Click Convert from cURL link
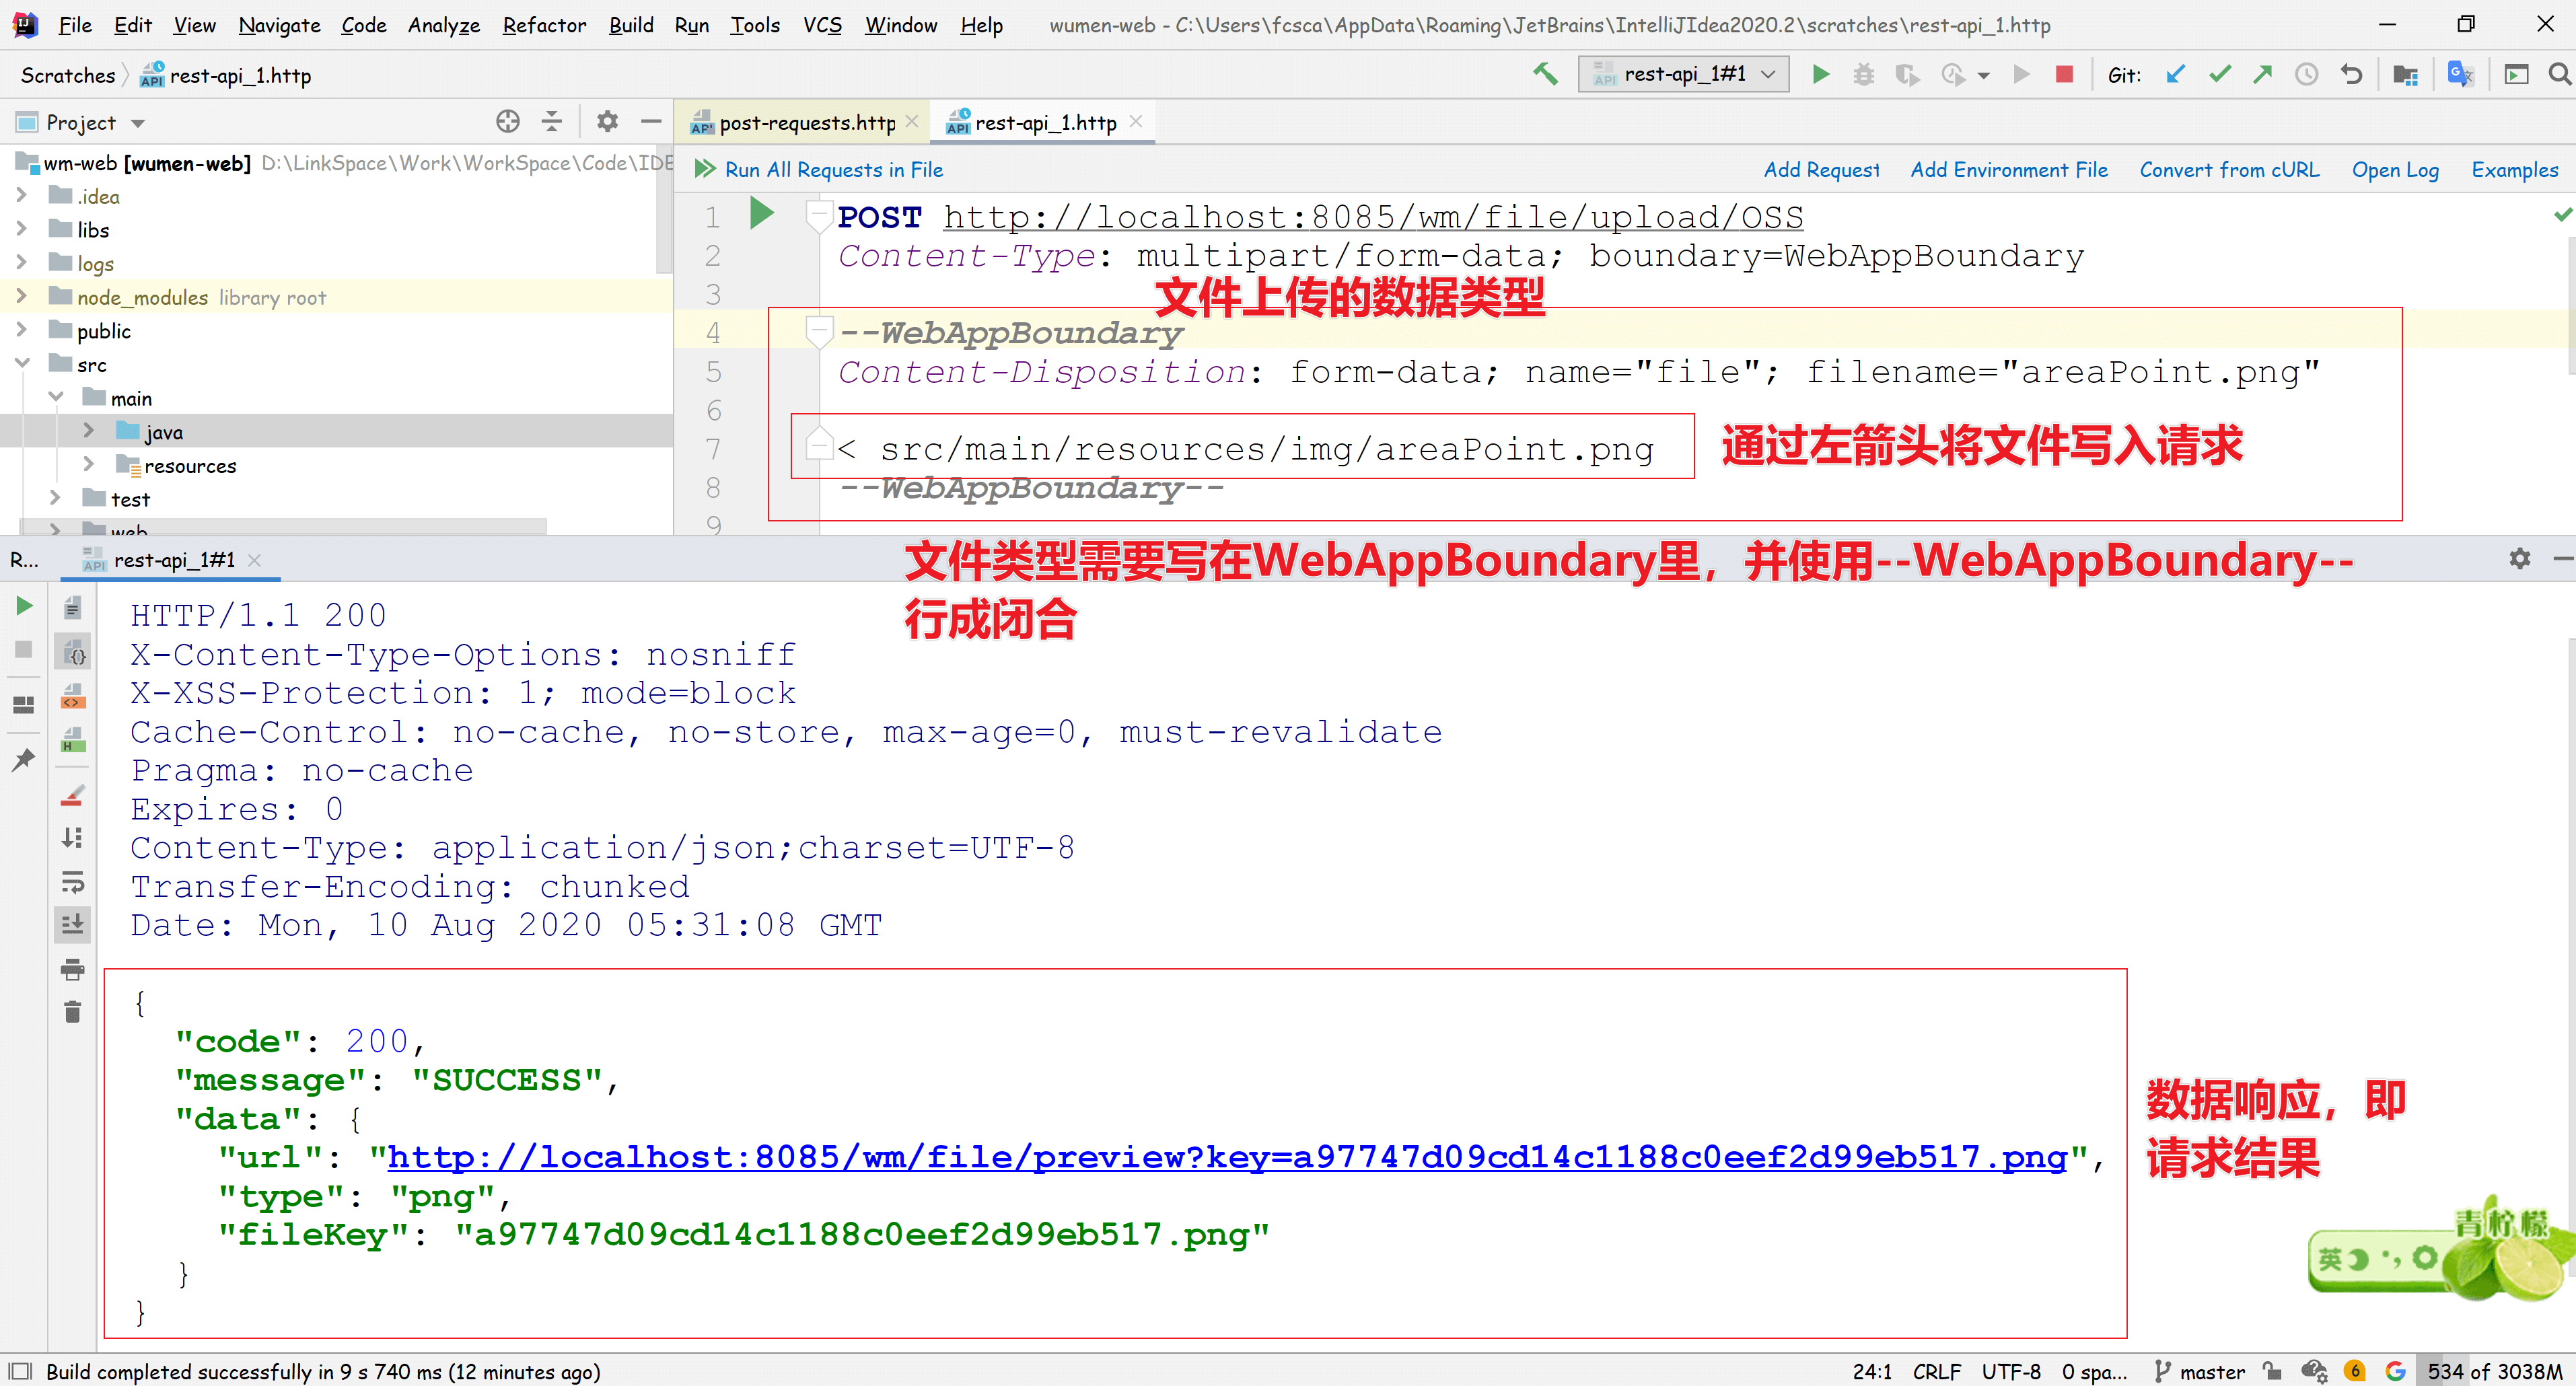Viewport: 2576px width, 1386px height. (x=2229, y=170)
